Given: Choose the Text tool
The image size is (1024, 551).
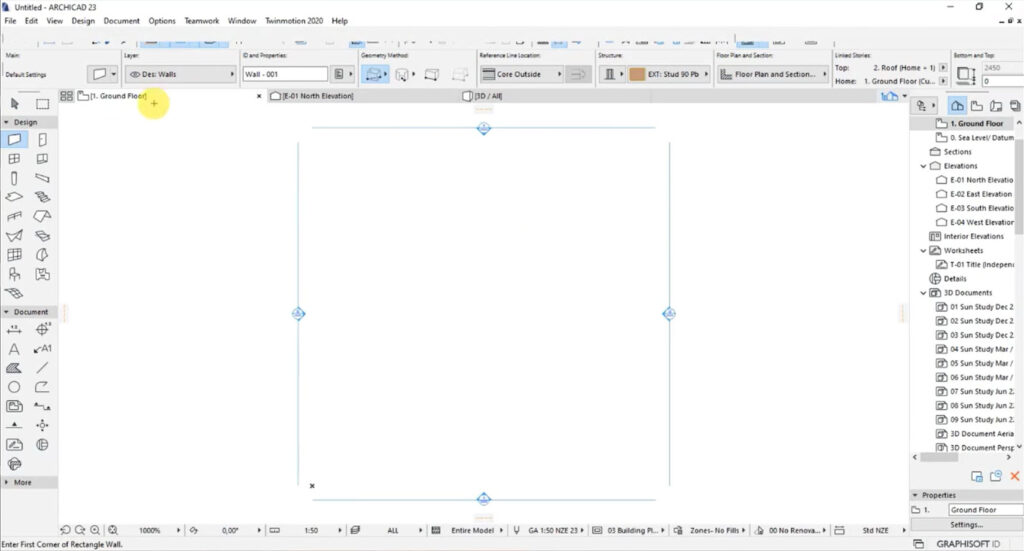Looking at the screenshot, I should point(14,349).
